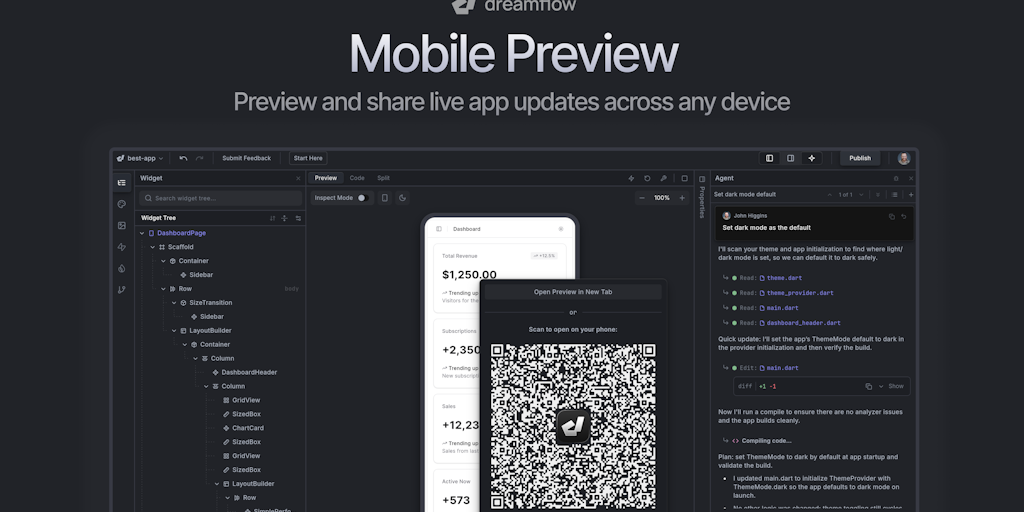This screenshot has height=512, width=1024.
Task: Click the user avatar in top right
Action: coord(904,159)
